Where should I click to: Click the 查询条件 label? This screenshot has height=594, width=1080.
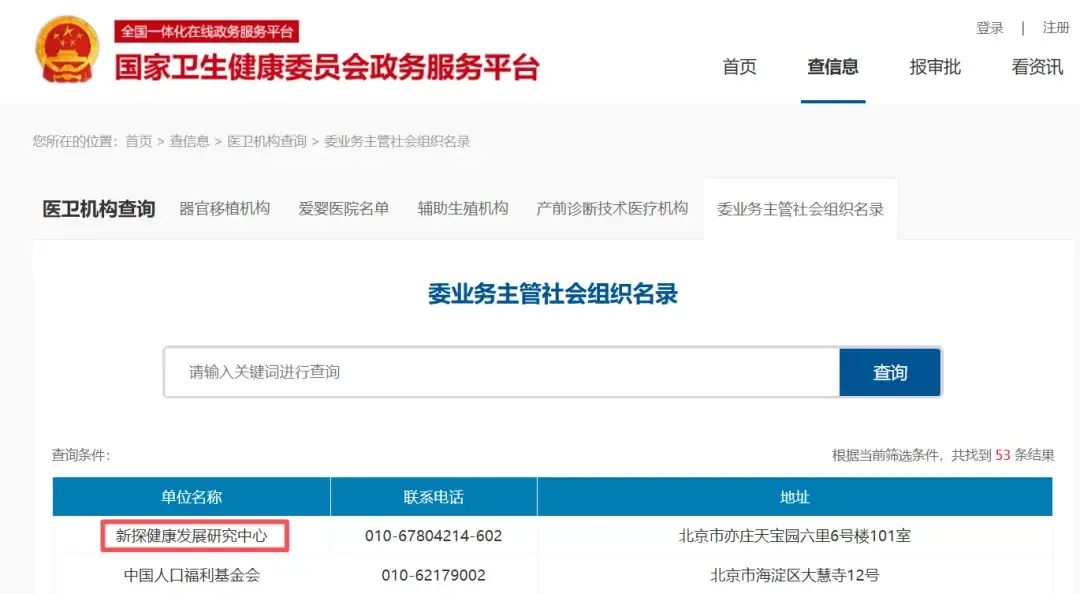(x=81, y=455)
